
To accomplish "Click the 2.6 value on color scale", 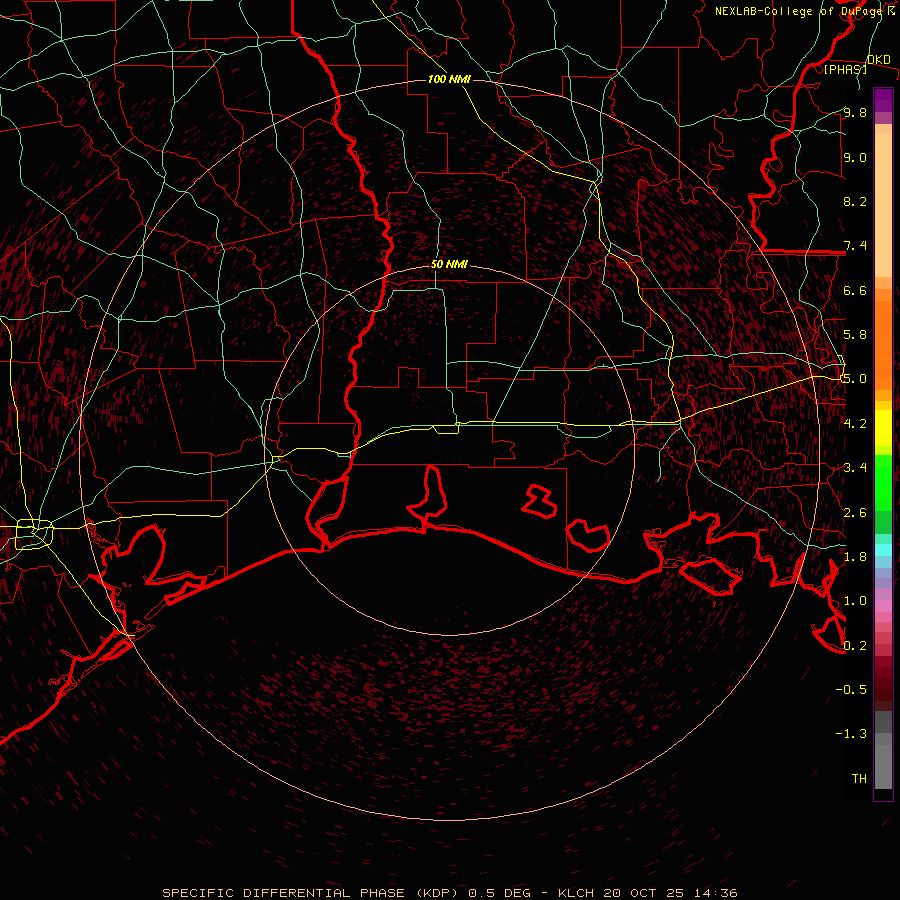I will (855, 513).
